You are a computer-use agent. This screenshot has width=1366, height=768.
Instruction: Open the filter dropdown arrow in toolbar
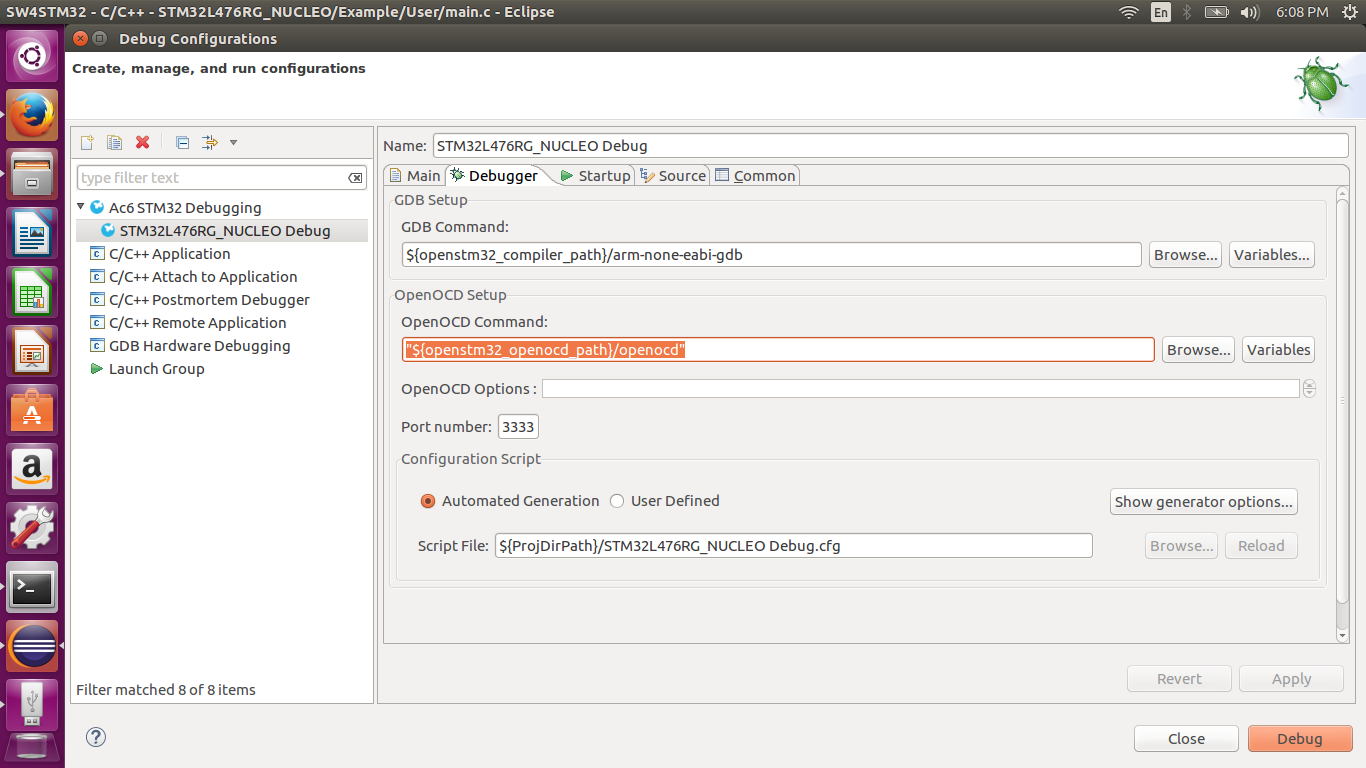click(x=233, y=142)
